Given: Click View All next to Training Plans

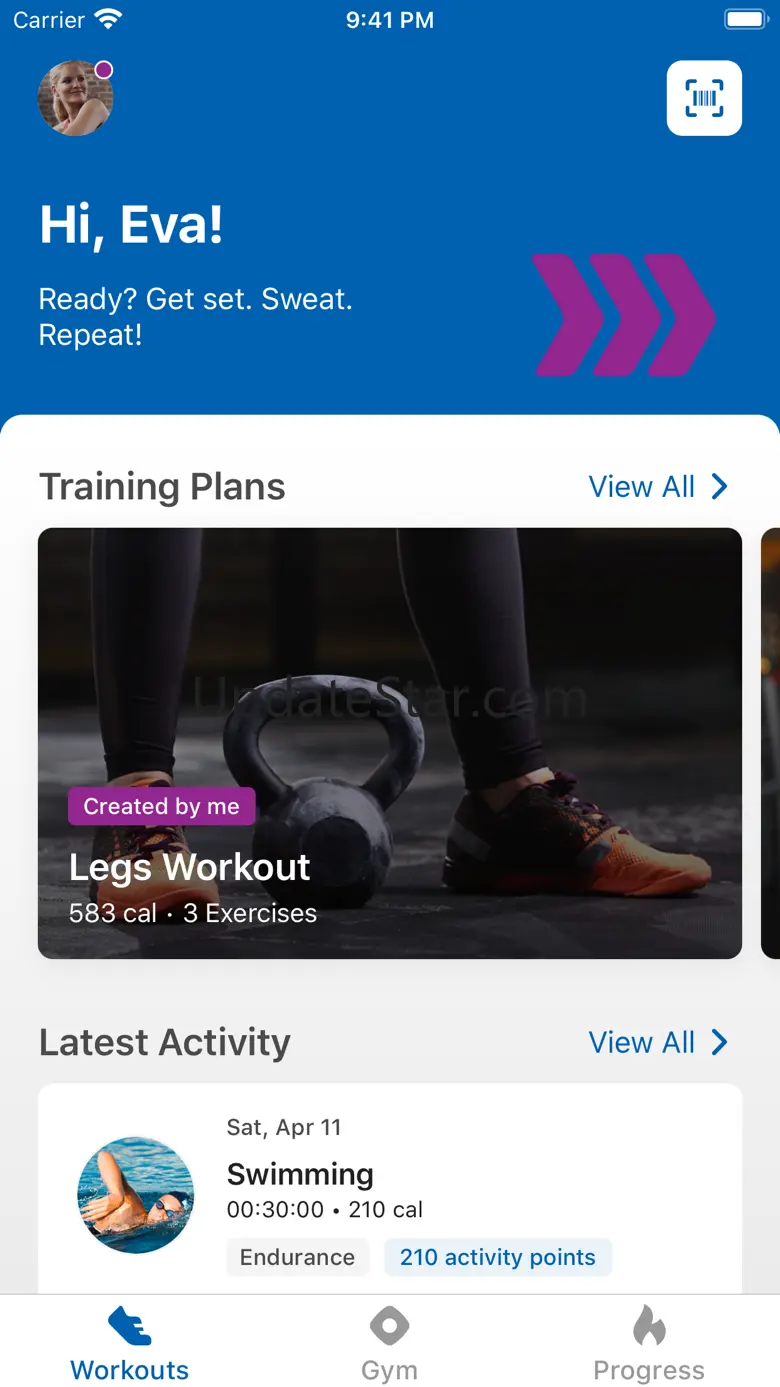Looking at the screenshot, I should (x=642, y=487).
